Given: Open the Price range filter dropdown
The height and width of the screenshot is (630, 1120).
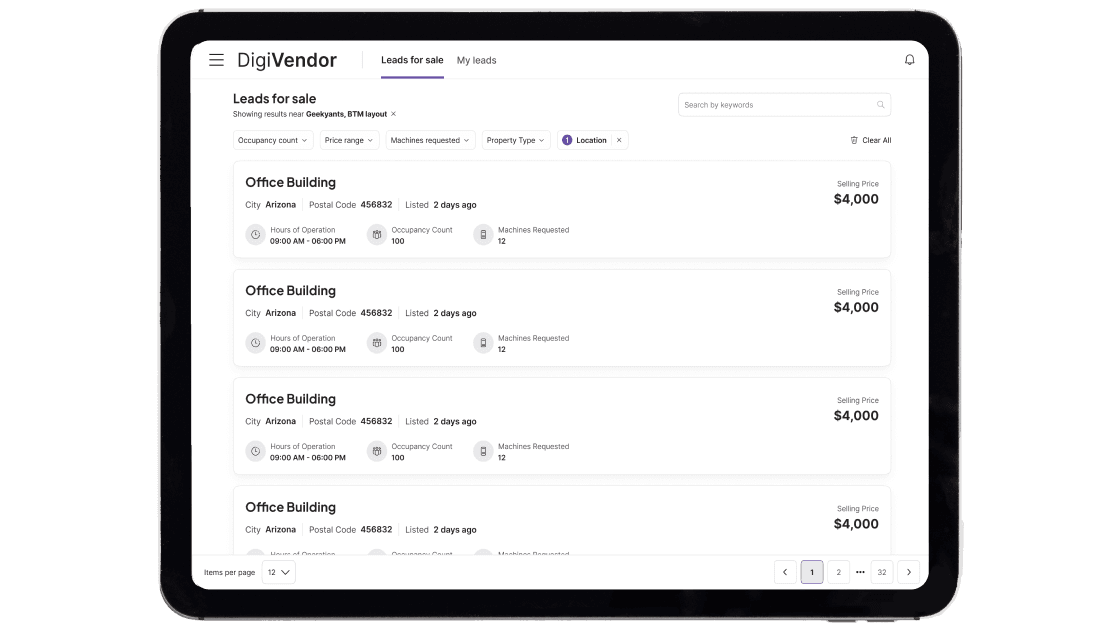Looking at the screenshot, I should 349,140.
